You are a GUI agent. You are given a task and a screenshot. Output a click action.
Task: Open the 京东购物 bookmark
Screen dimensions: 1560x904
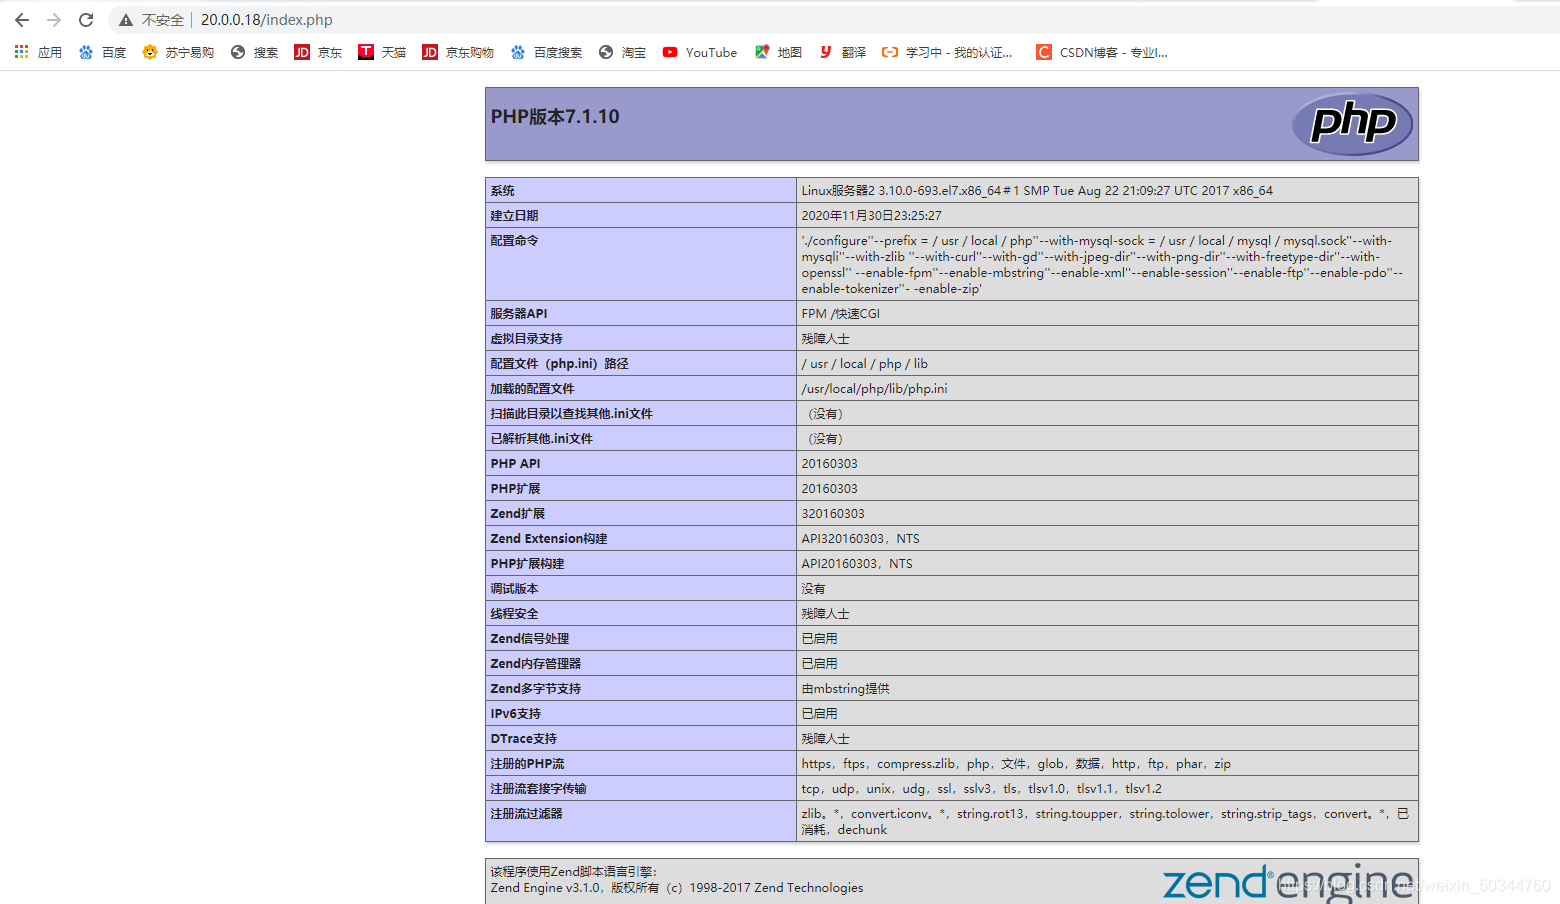coord(458,52)
